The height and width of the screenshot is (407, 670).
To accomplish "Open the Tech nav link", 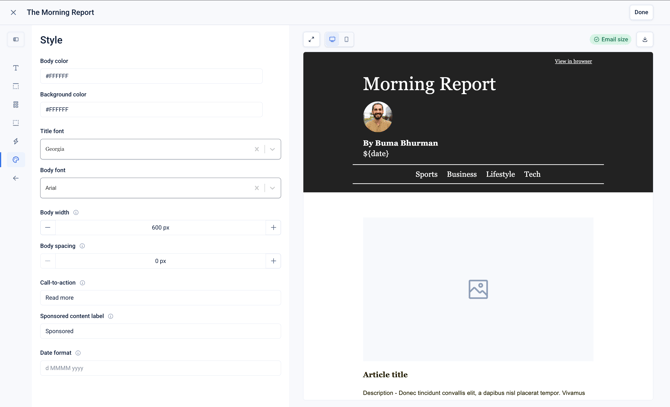I will tap(532, 174).
